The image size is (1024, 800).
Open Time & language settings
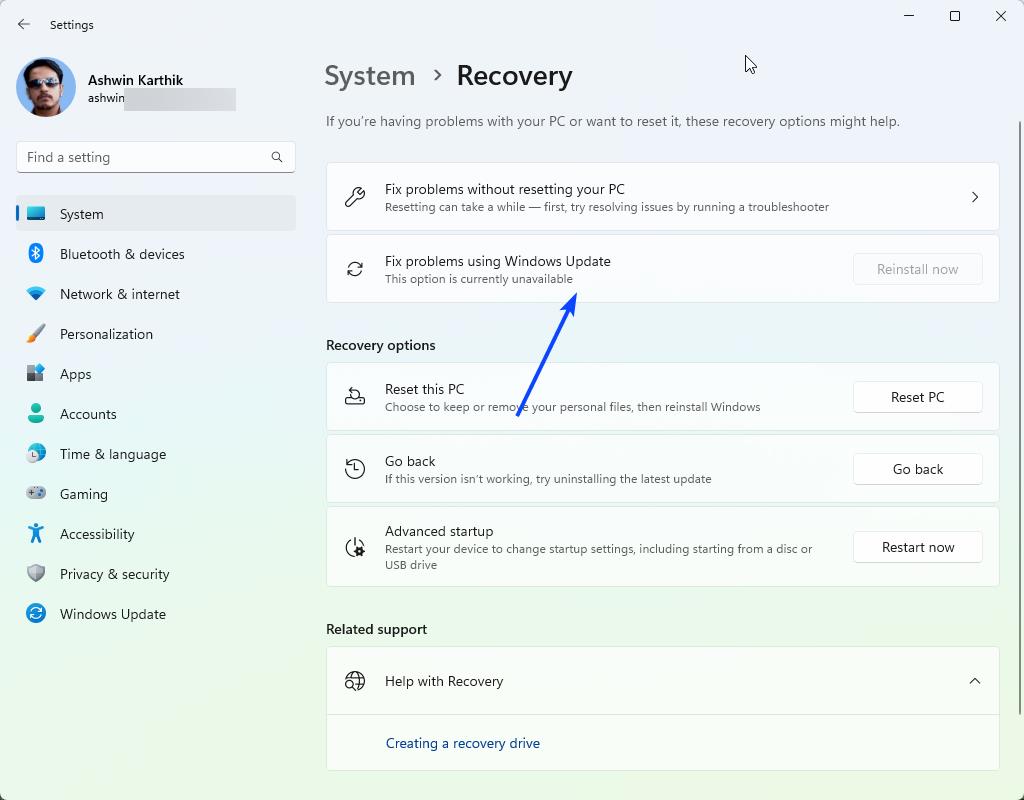click(35, 454)
